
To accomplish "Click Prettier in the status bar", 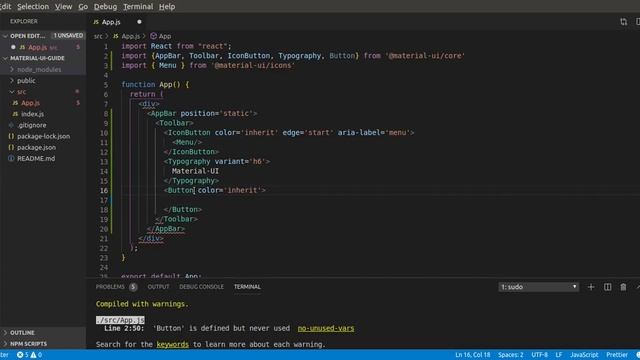I will (617, 355).
